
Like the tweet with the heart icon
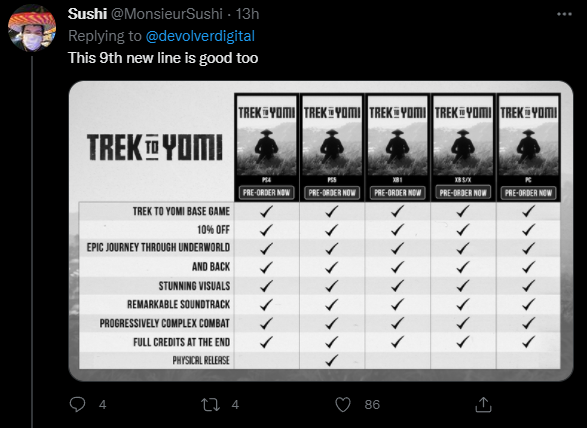point(343,405)
